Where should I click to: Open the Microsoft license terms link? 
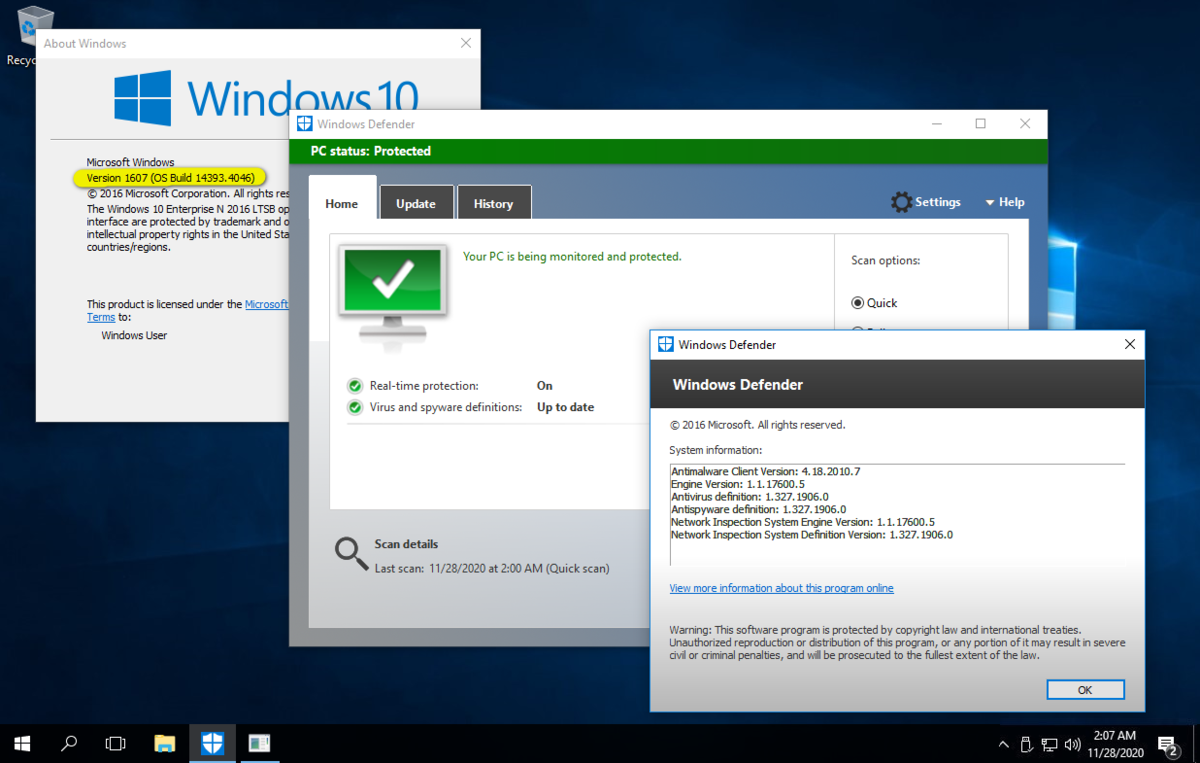[267, 304]
